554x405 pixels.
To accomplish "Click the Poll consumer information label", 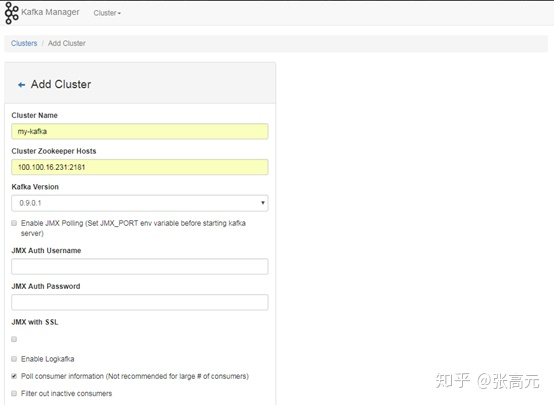I will coord(135,376).
